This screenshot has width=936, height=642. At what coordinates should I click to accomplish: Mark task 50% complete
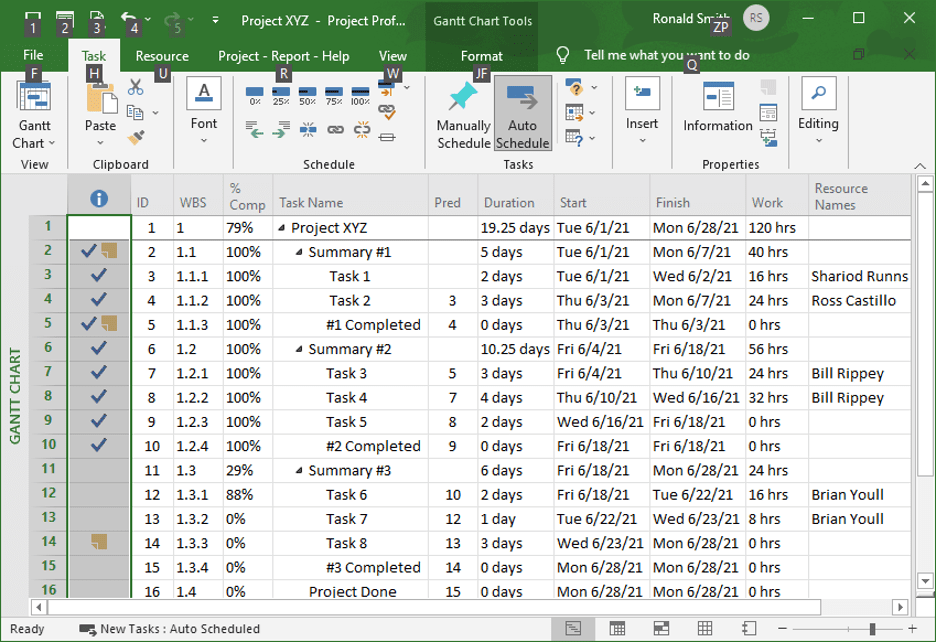point(307,96)
